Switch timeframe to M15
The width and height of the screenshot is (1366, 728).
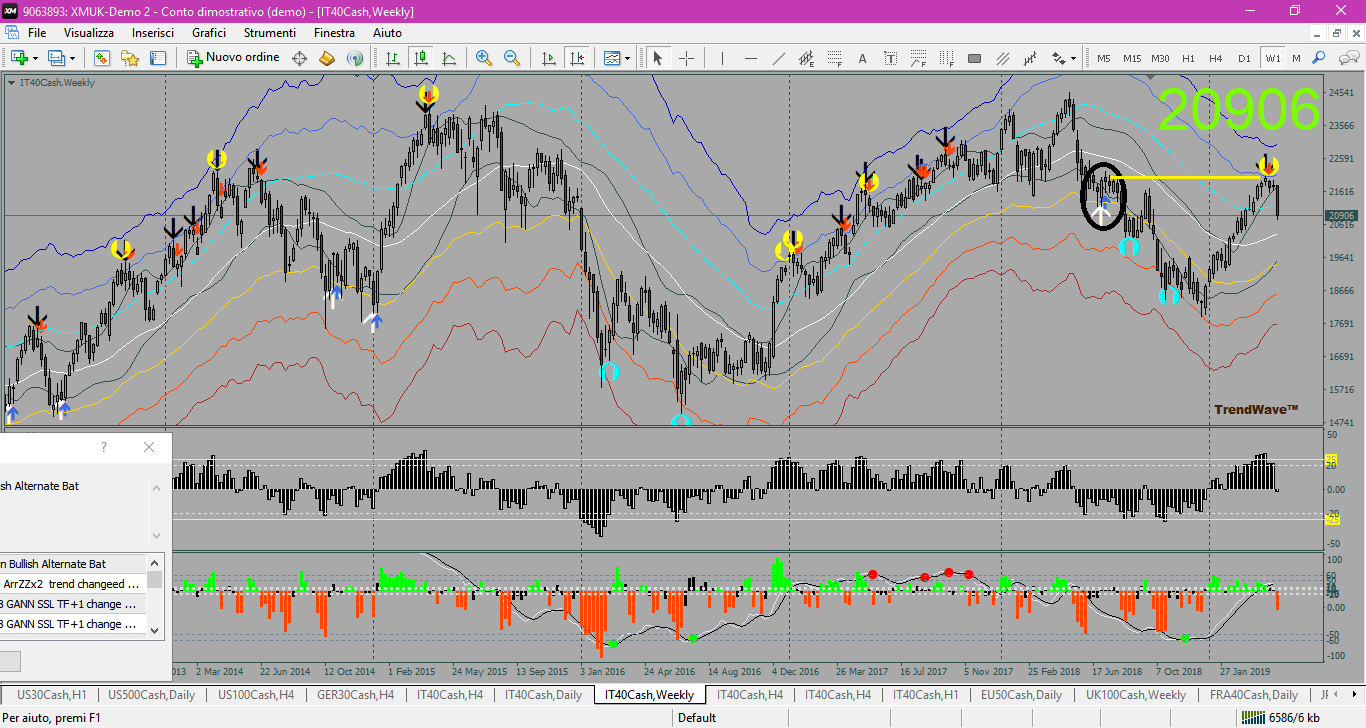pyautogui.click(x=1132, y=58)
